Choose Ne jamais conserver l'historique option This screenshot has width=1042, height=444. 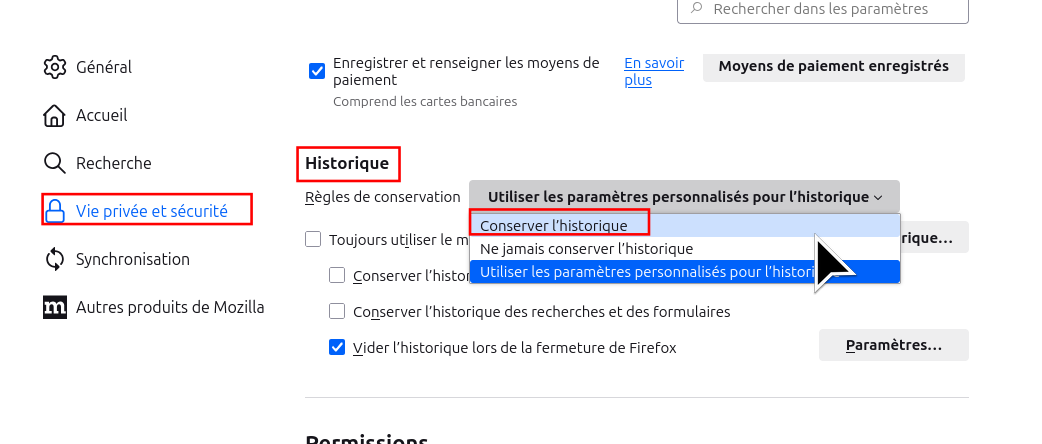(x=586, y=248)
